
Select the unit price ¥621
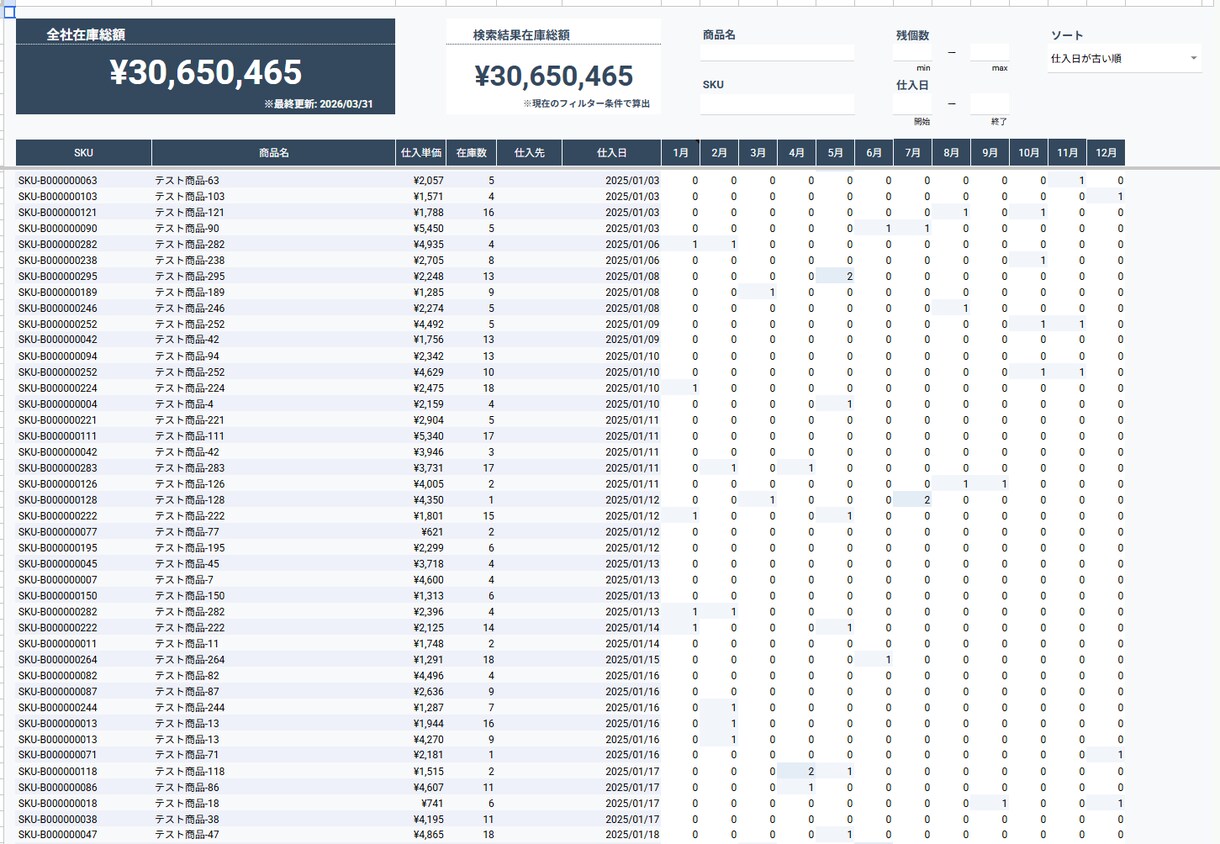click(432, 532)
